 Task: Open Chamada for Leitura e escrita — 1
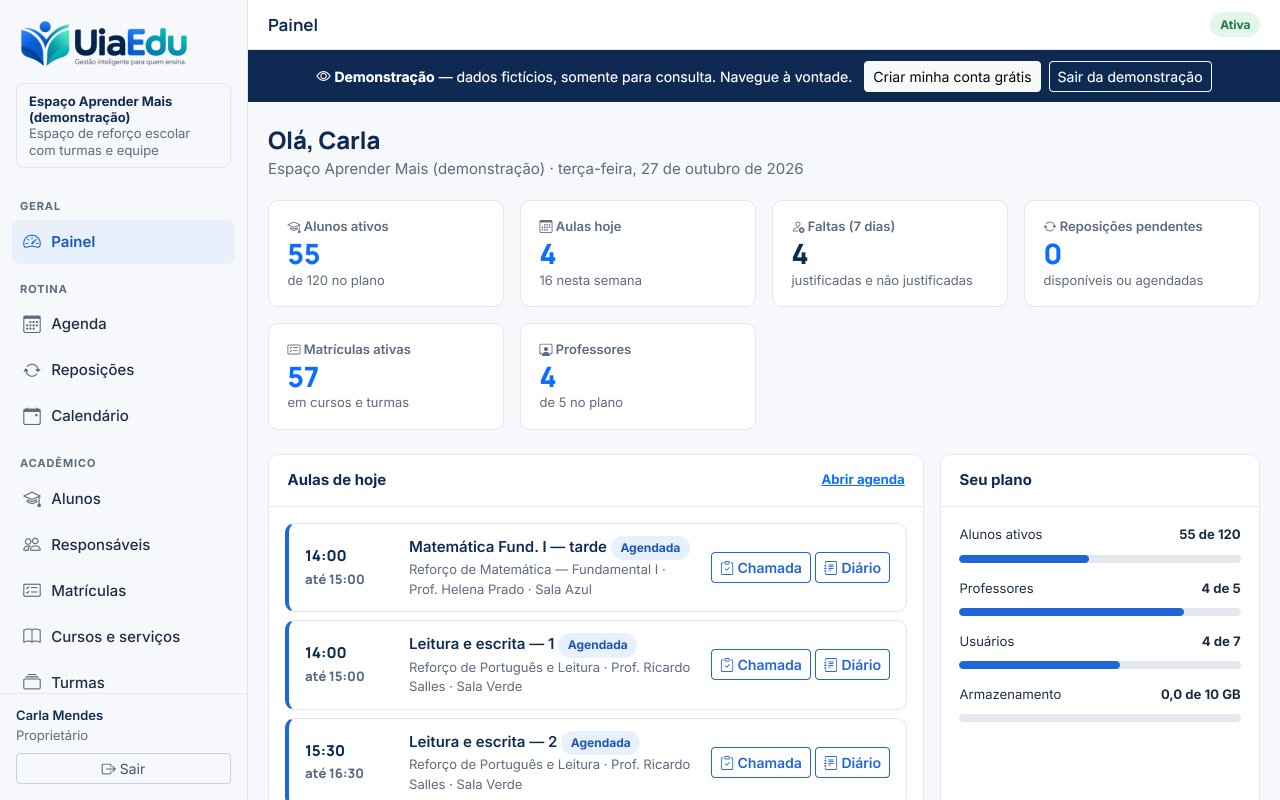[761, 665]
